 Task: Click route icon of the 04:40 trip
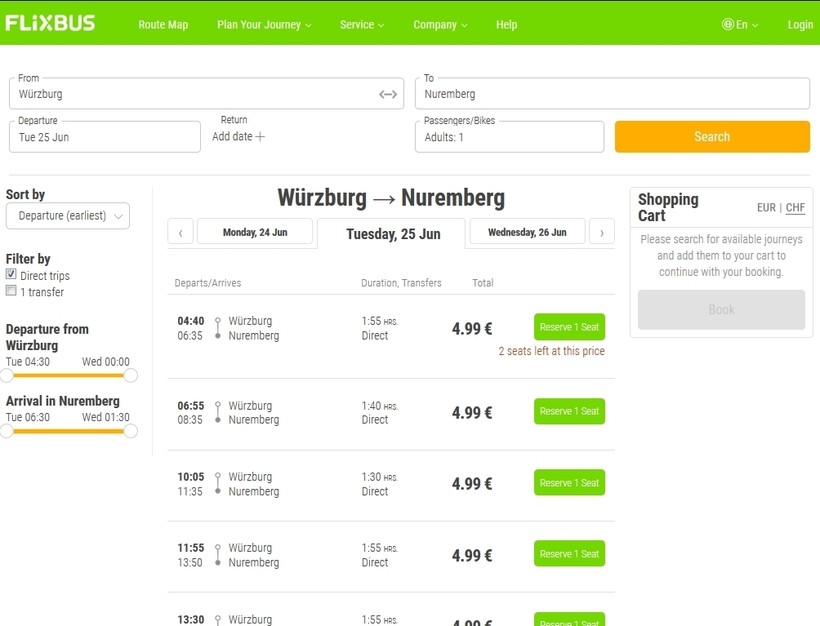click(x=217, y=329)
